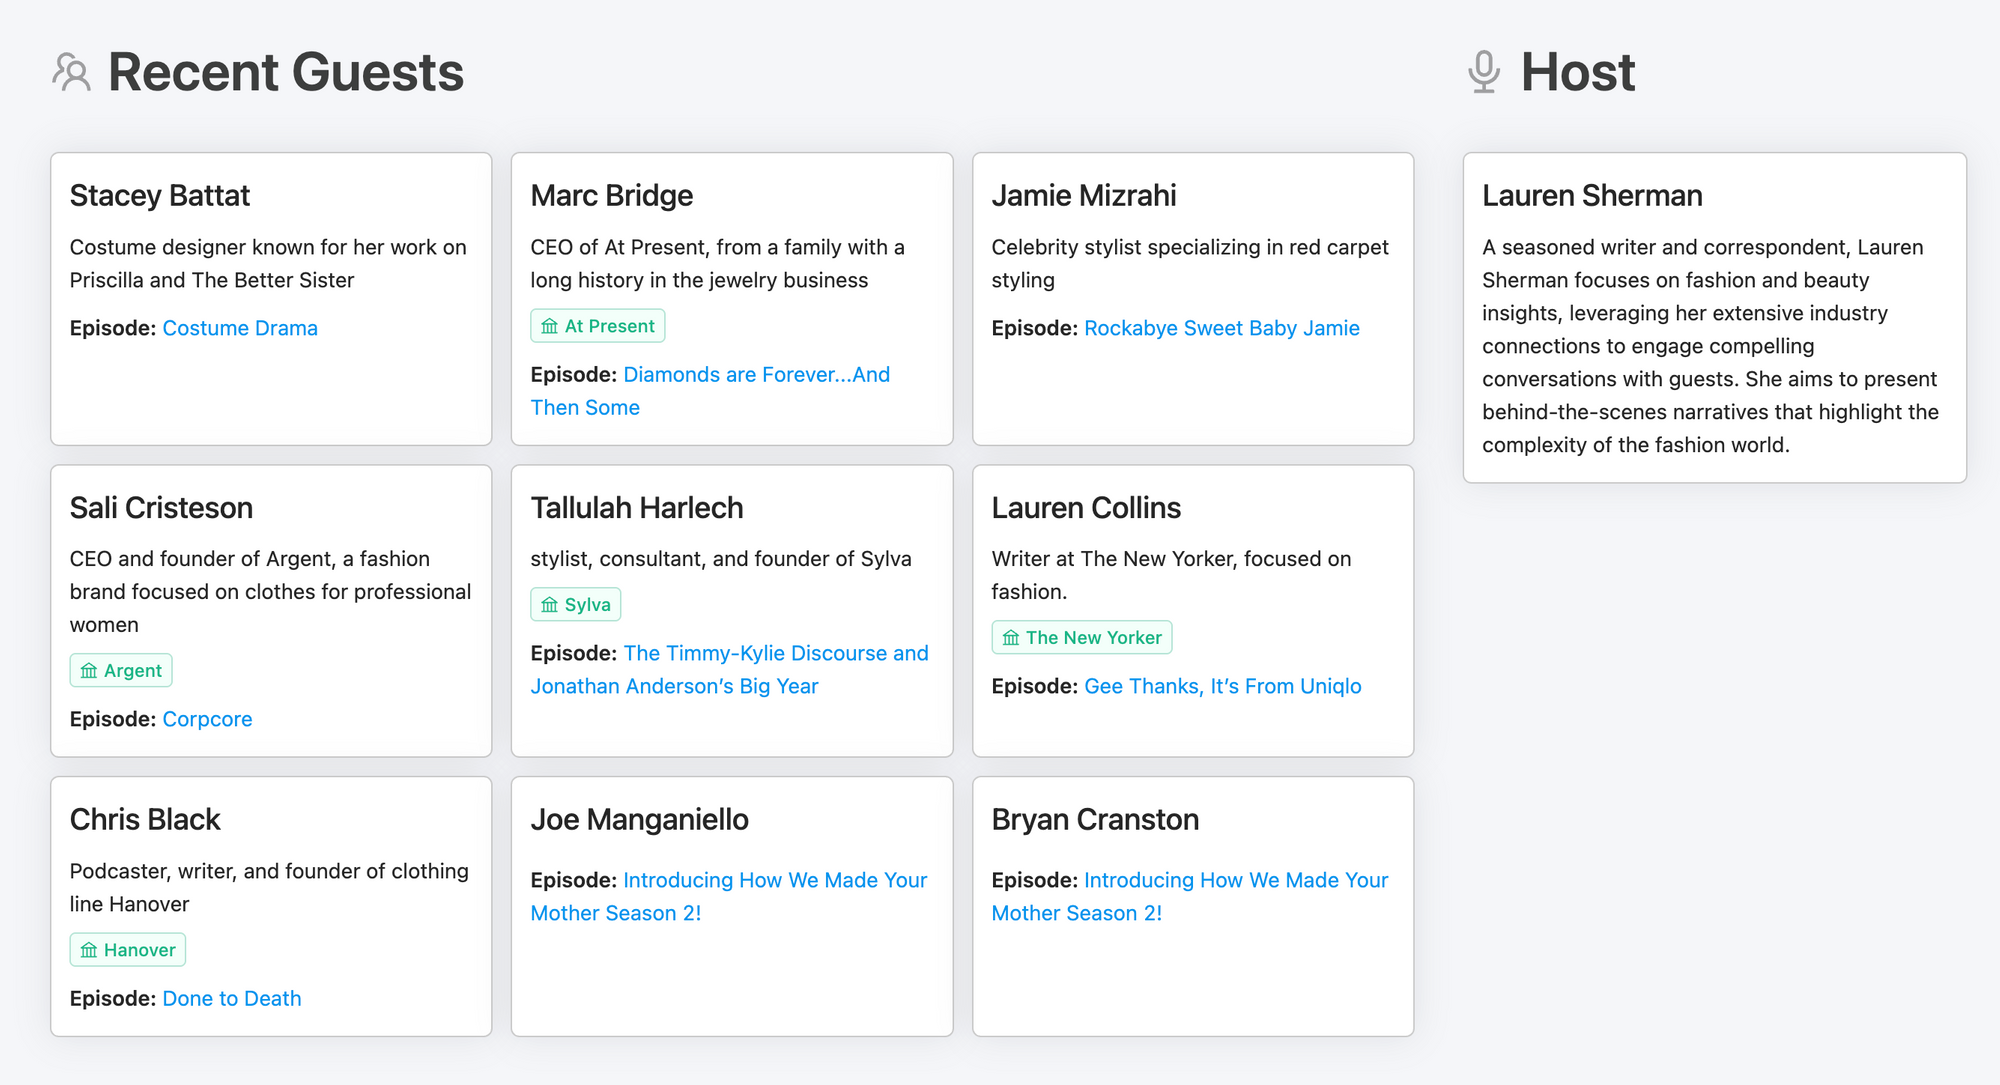2000x1085 pixels.
Task: Click the Stacey Battat guest name
Action: tap(160, 196)
